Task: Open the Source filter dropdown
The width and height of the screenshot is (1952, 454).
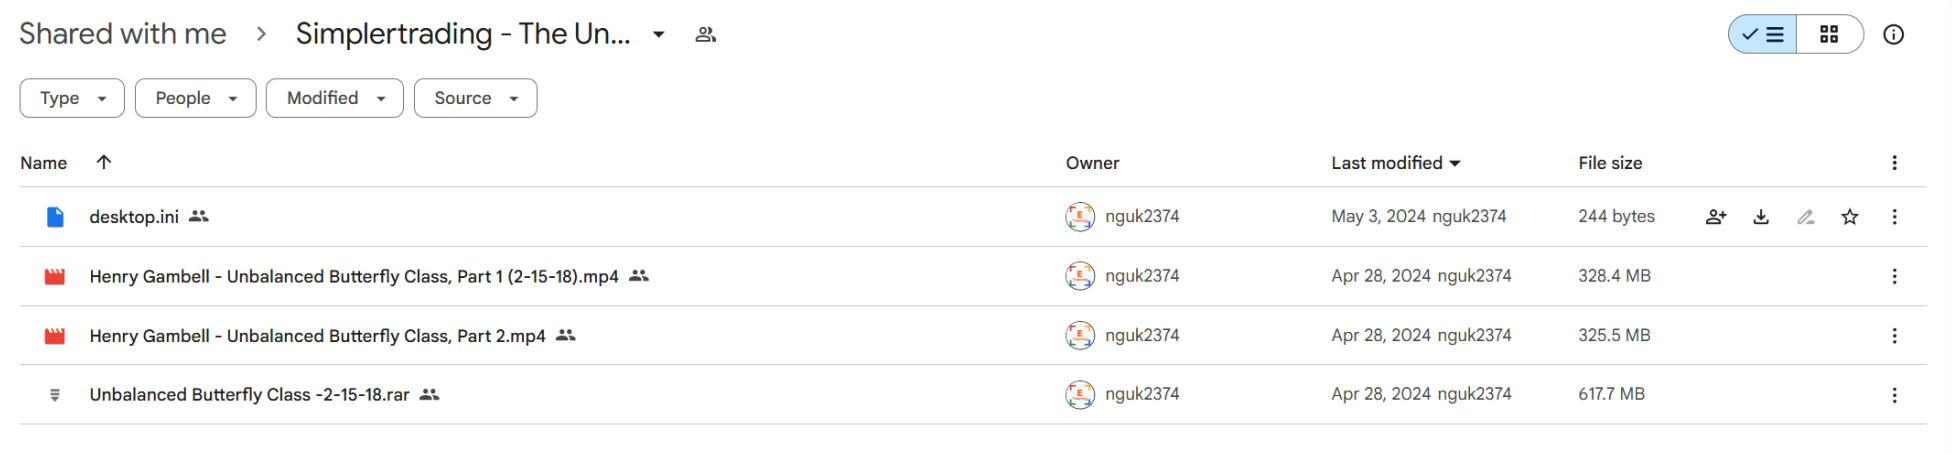Action: tap(476, 98)
